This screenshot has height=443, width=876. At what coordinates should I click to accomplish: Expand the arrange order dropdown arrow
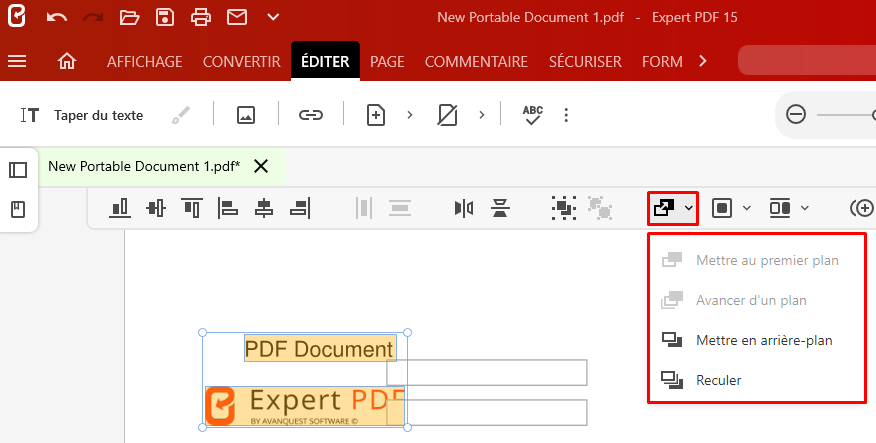[x=689, y=208]
